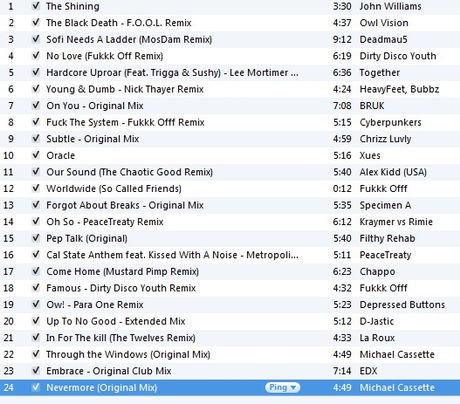Select The Black Death - F.O.O.L. Remix track
460x404 pixels.
coord(230,23)
